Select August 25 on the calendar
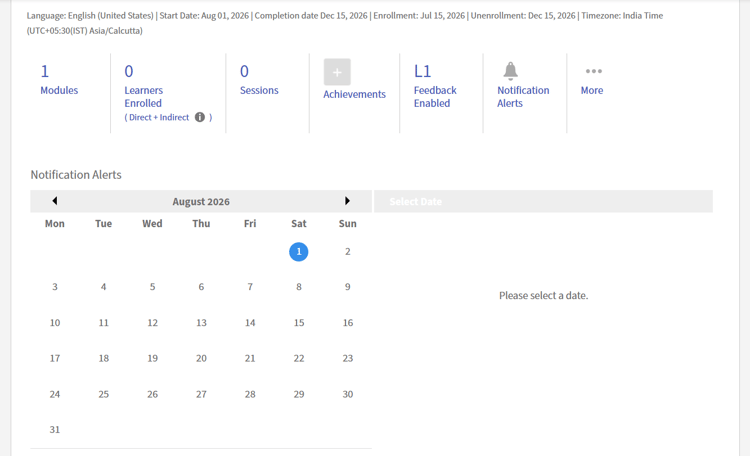750x456 pixels. 103,394
